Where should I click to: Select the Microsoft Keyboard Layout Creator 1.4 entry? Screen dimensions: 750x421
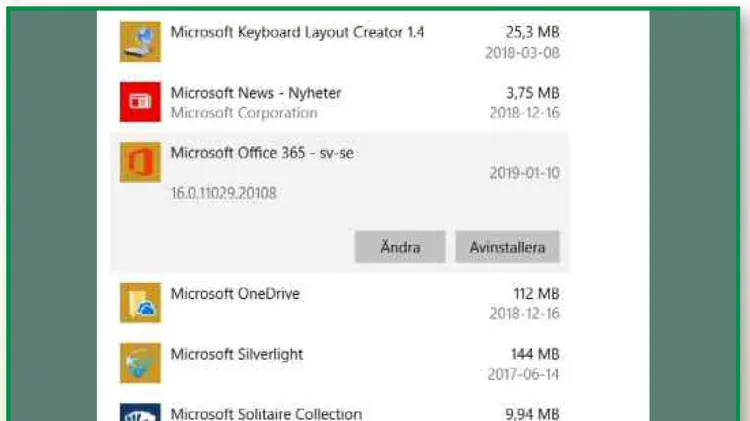(340, 42)
